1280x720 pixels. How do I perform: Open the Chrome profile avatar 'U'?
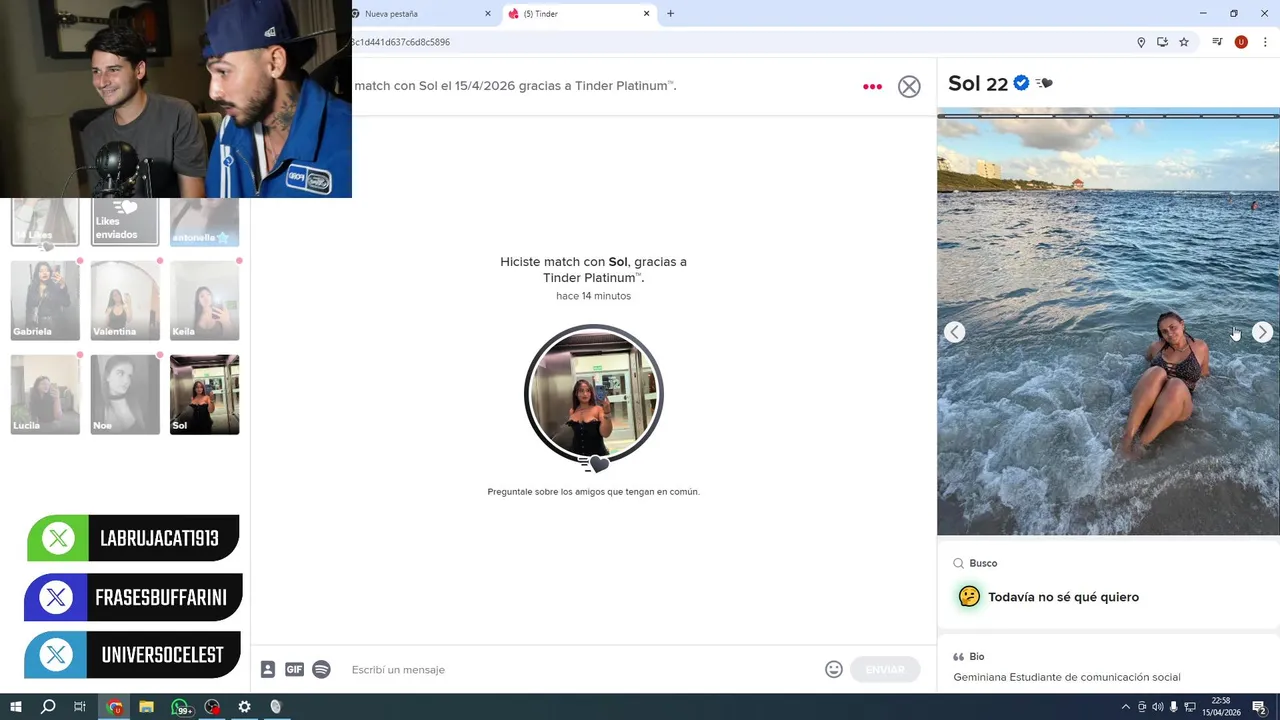[x=1241, y=42]
